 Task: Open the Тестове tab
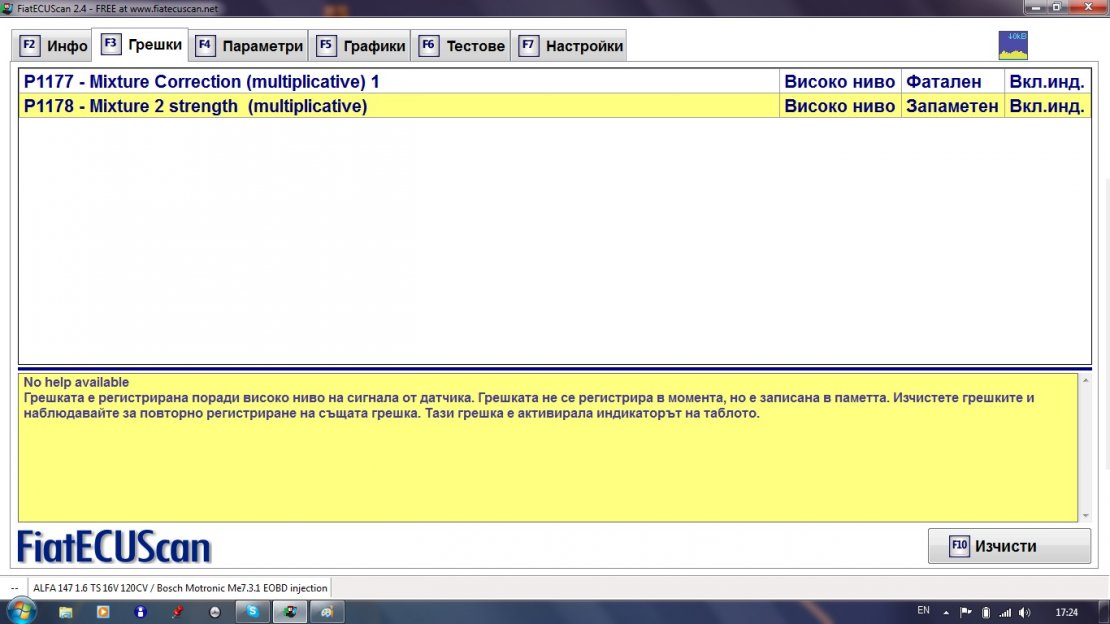click(x=462, y=46)
